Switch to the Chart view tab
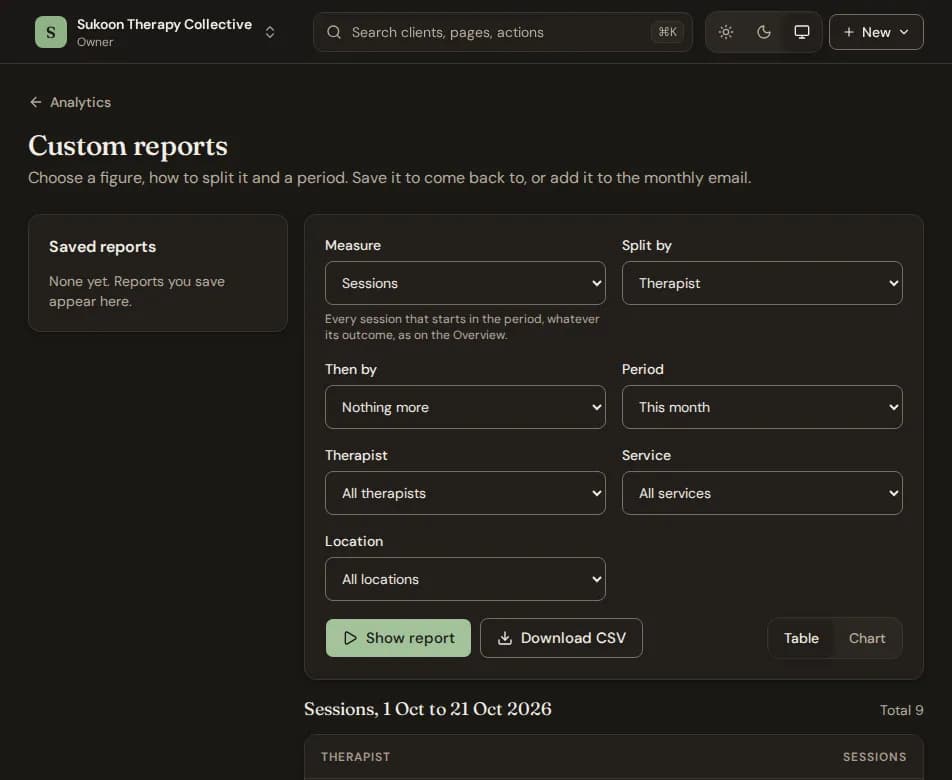Image resolution: width=952 pixels, height=780 pixels. 867,638
